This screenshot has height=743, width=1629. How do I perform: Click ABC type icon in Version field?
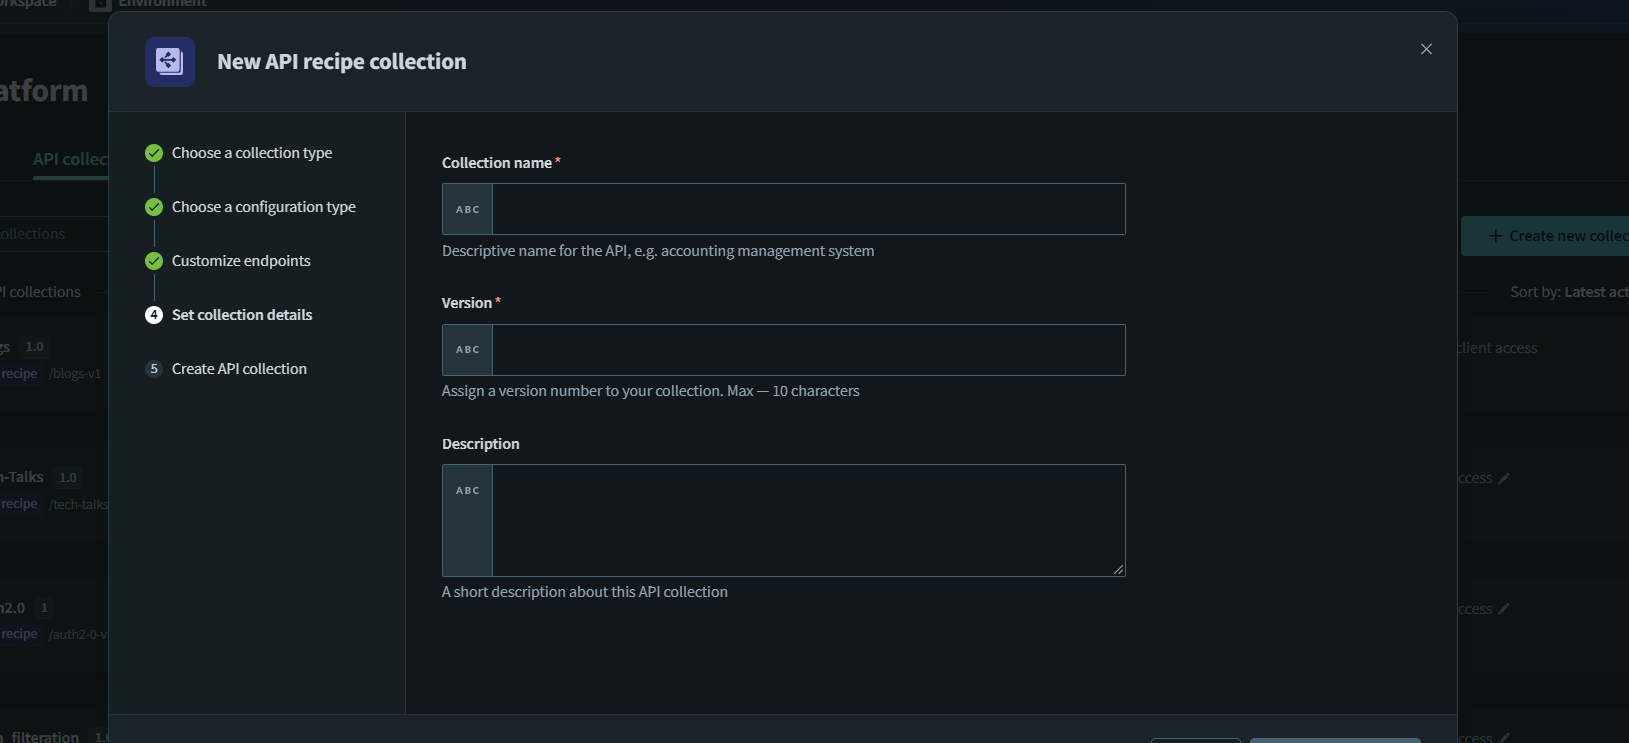tap(468, 350)
